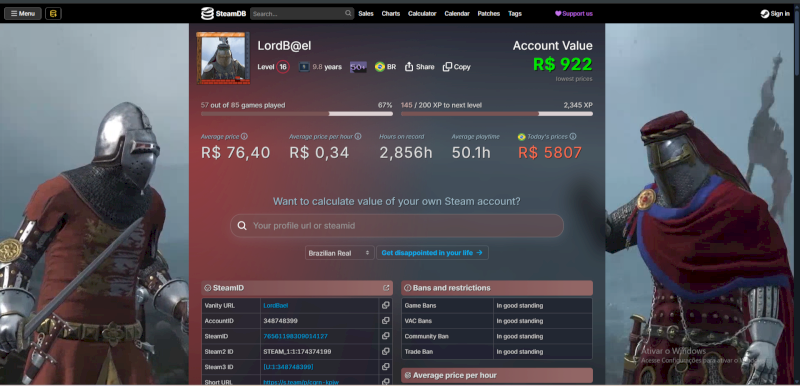Viewport: 800px width, 386px height.
Task: Click info icon next to Average price per hour
Action: [x=358, y=137]
